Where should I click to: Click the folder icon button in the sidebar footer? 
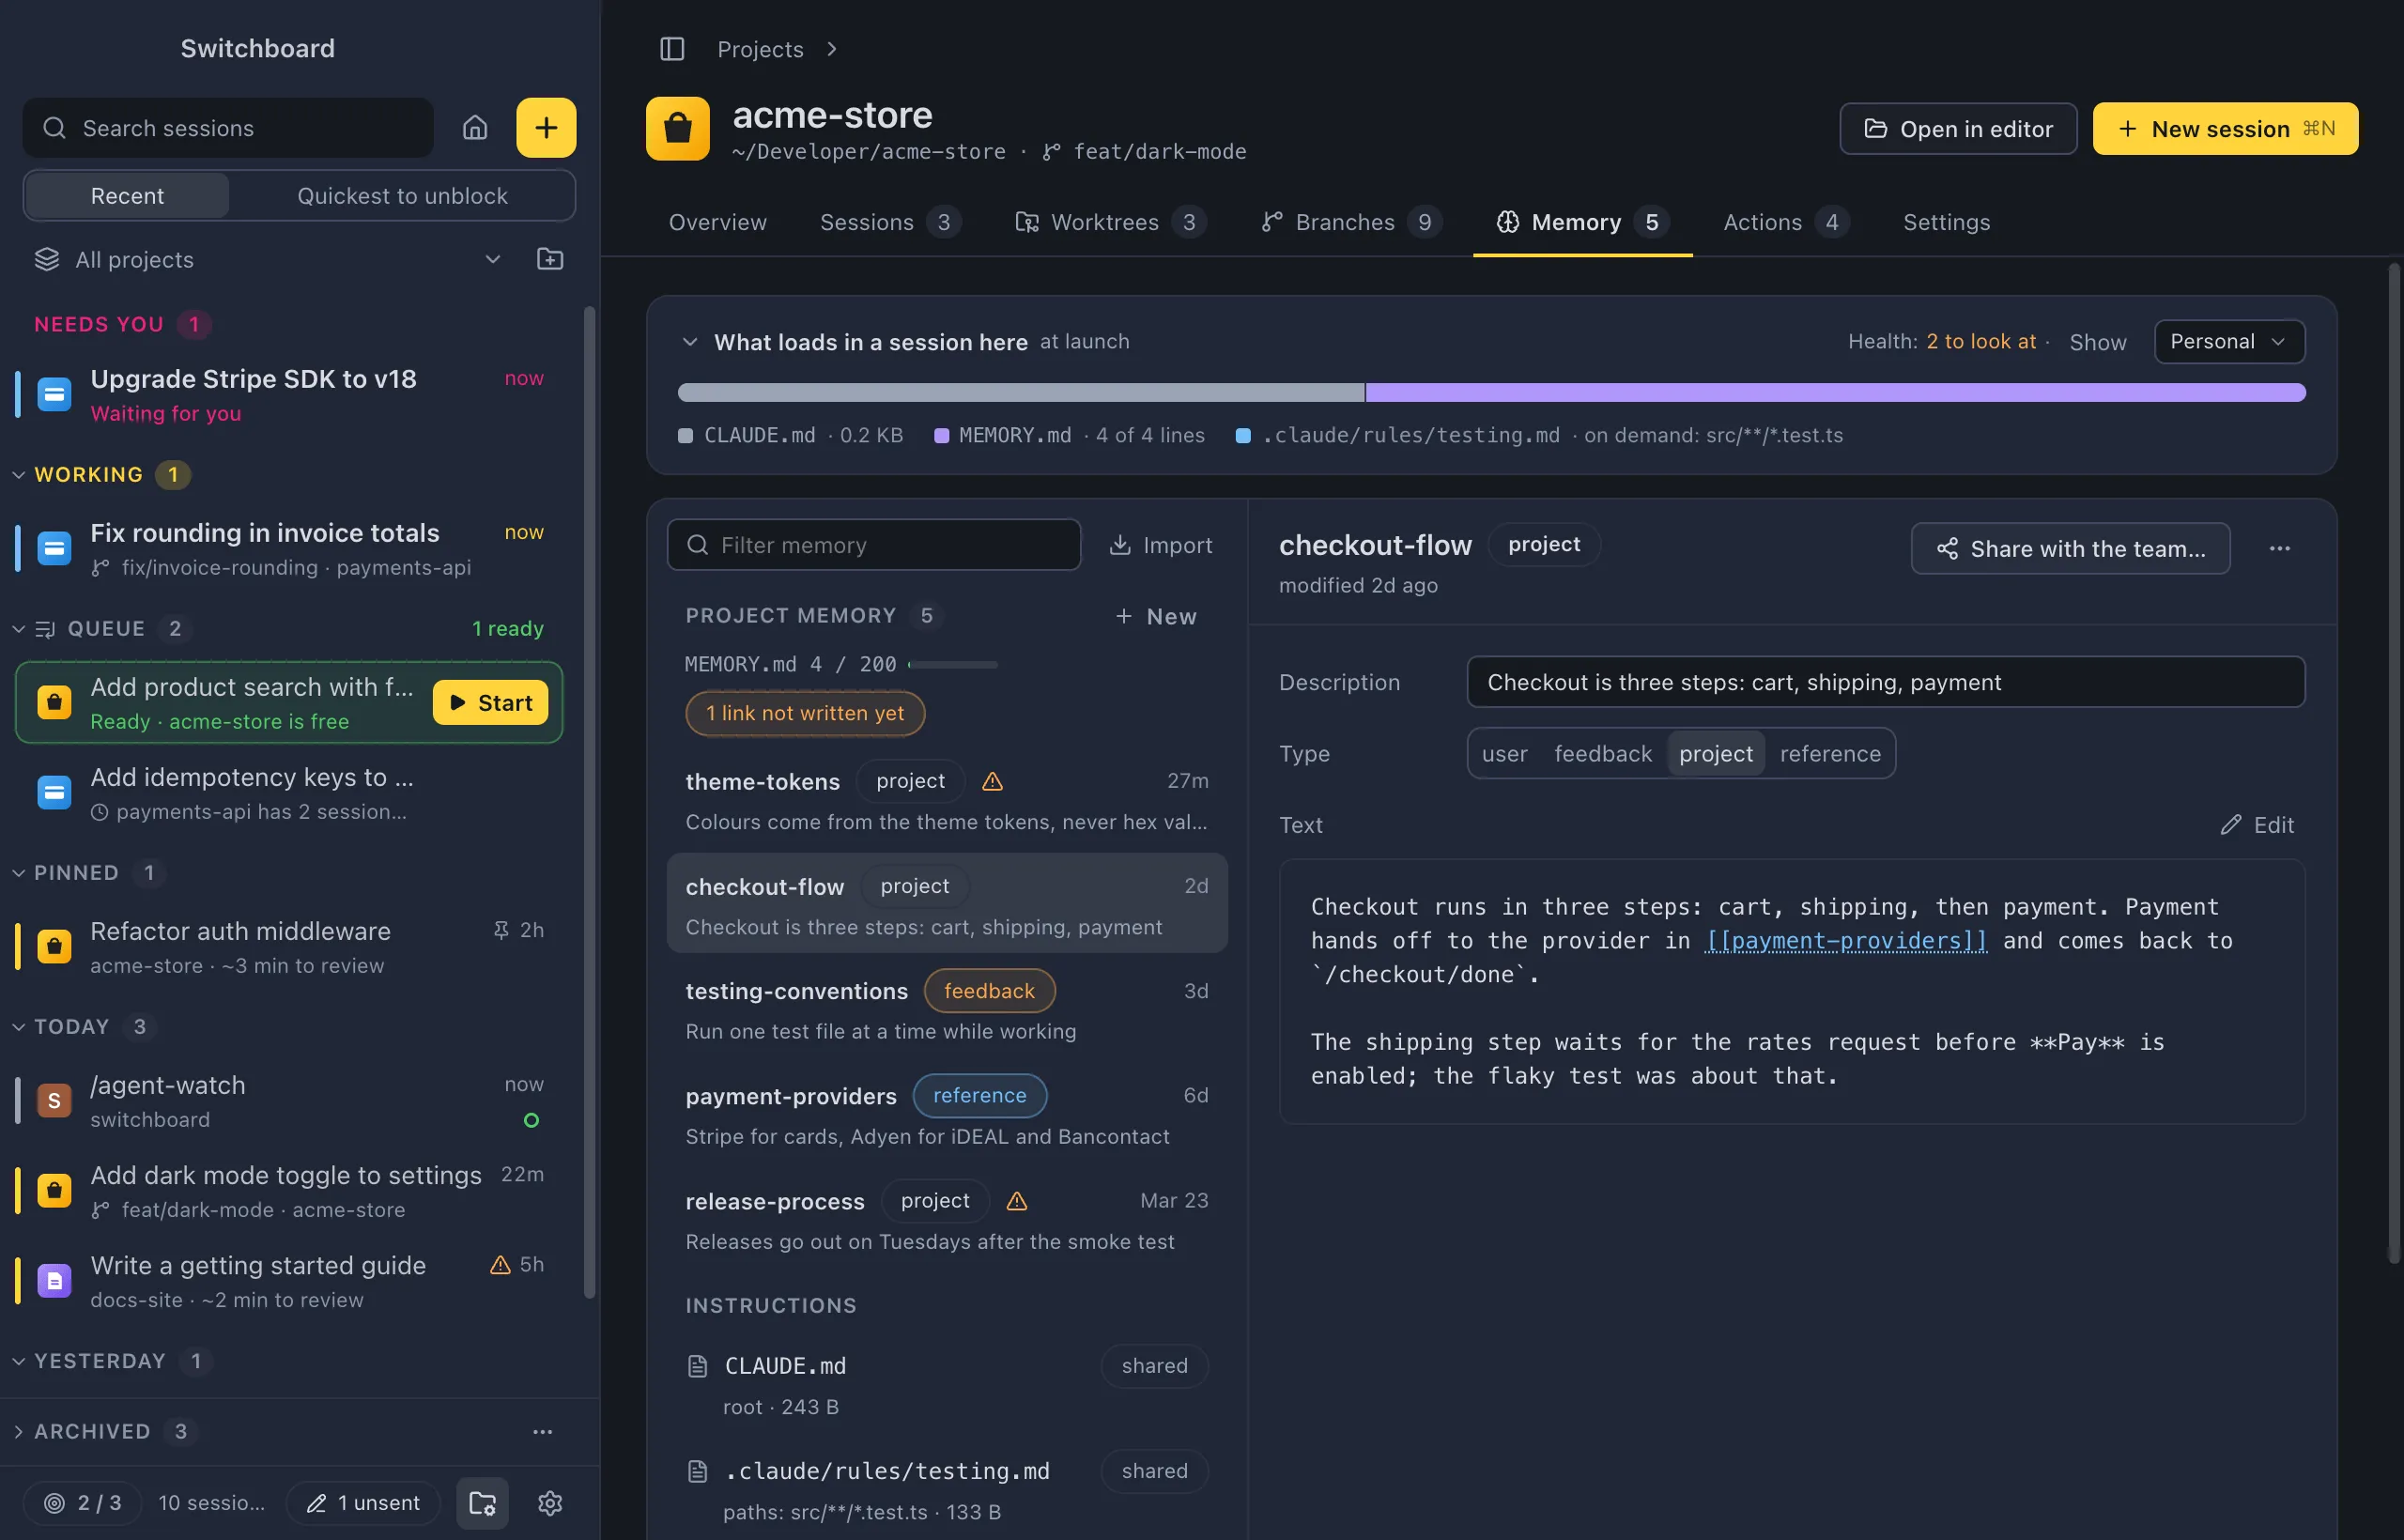[483, 1503]
